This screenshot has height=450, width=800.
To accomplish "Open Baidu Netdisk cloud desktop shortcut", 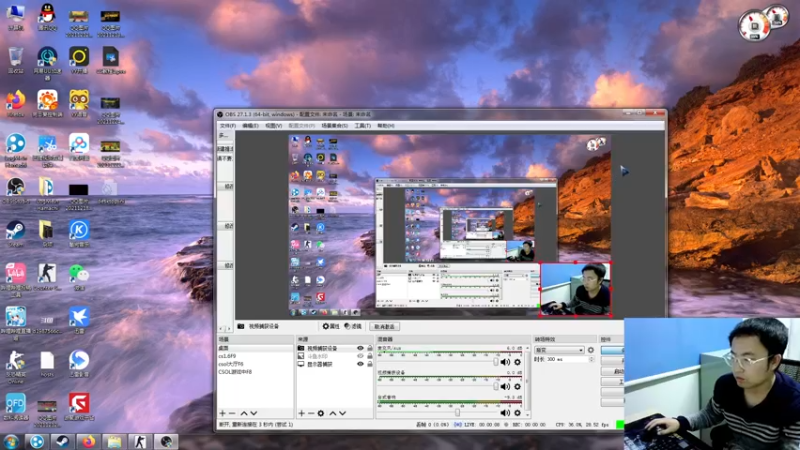I will pyautogui.click(x=79, y=147).
